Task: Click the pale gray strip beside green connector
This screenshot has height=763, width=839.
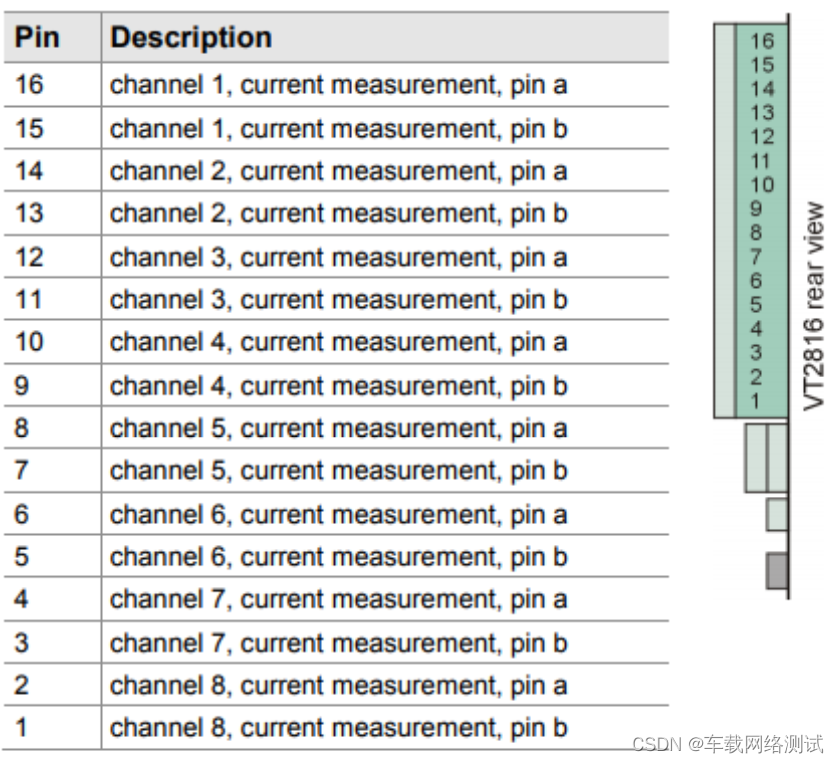Action: click(x=725, y=220)
